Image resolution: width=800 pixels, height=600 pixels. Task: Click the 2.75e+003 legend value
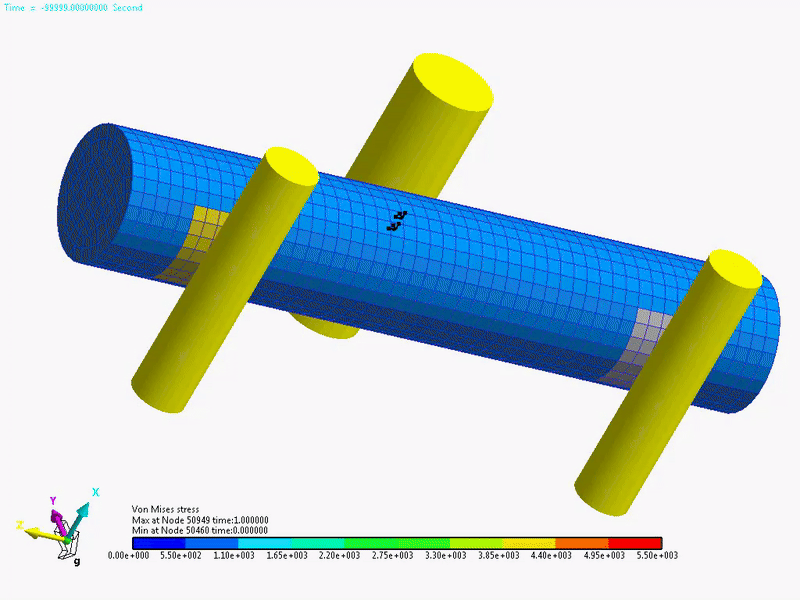pyautogui.click(x=393, y=555)
